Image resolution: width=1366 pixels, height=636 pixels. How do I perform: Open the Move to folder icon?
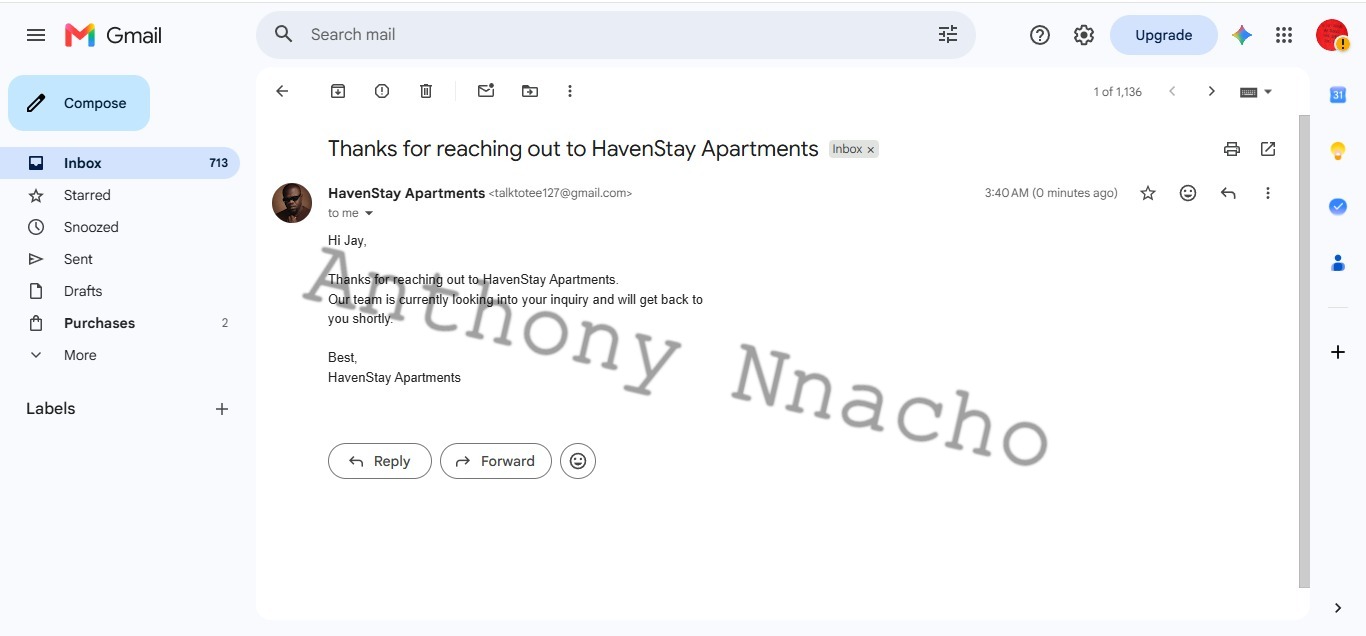[x=530, y=91]
